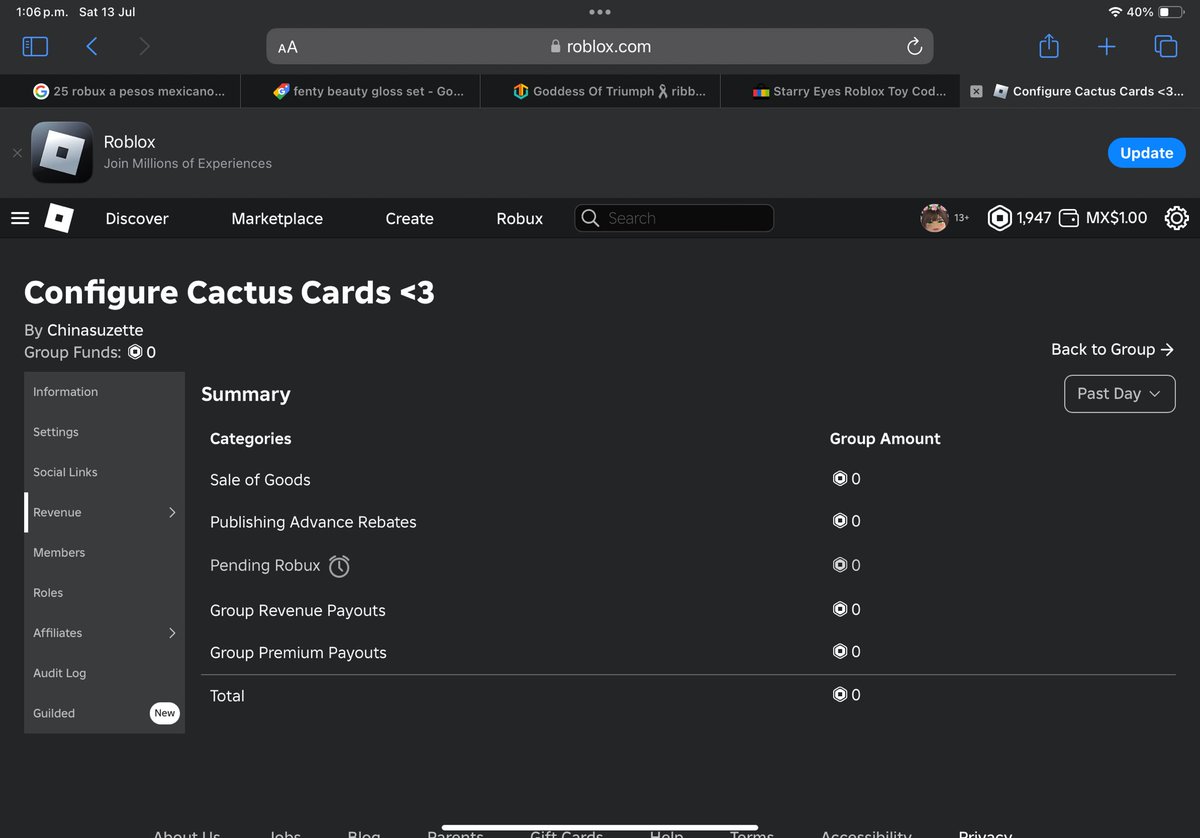Toggle the Safari sidebar icon
This screenshot has width=1200, height=838.
tap(35, 46)
